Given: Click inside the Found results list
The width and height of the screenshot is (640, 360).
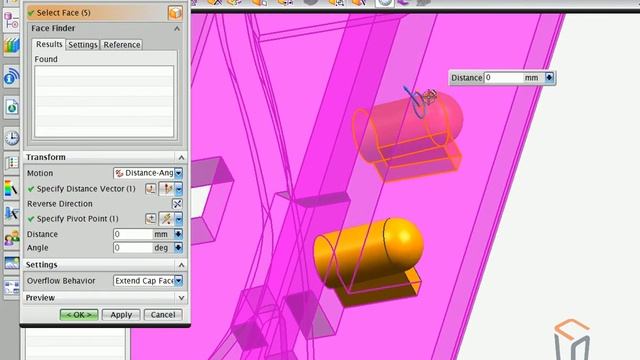Looking at the screenshot, I should (104, 101).
